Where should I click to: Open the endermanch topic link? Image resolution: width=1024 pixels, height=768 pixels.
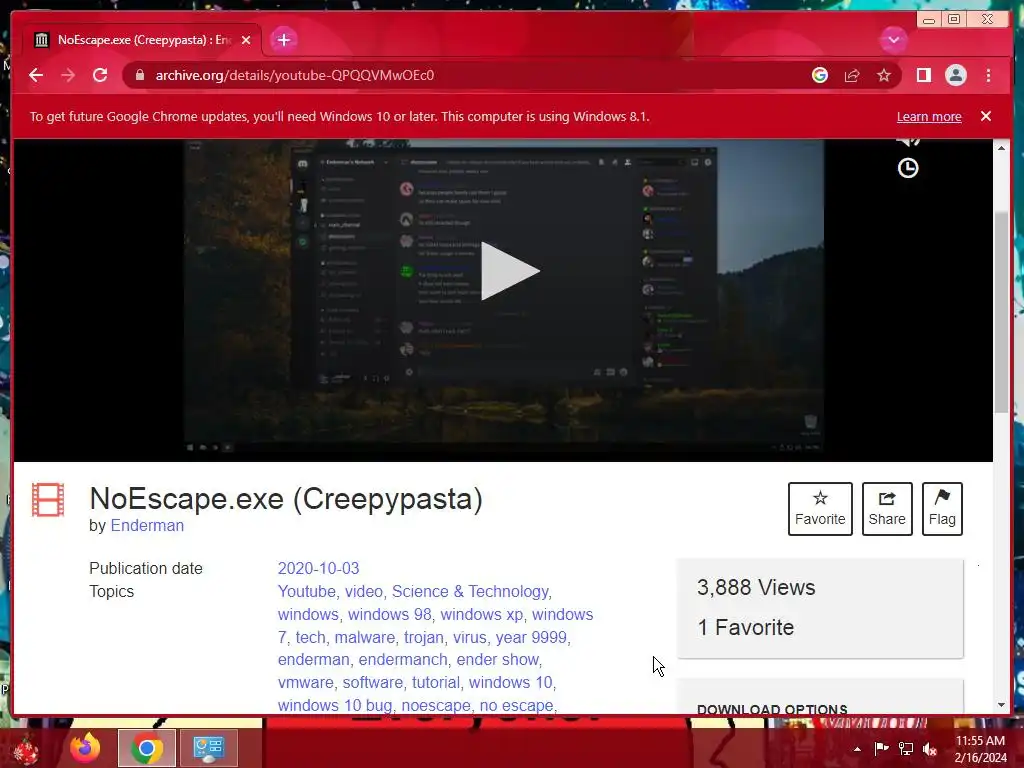point(403,660)
